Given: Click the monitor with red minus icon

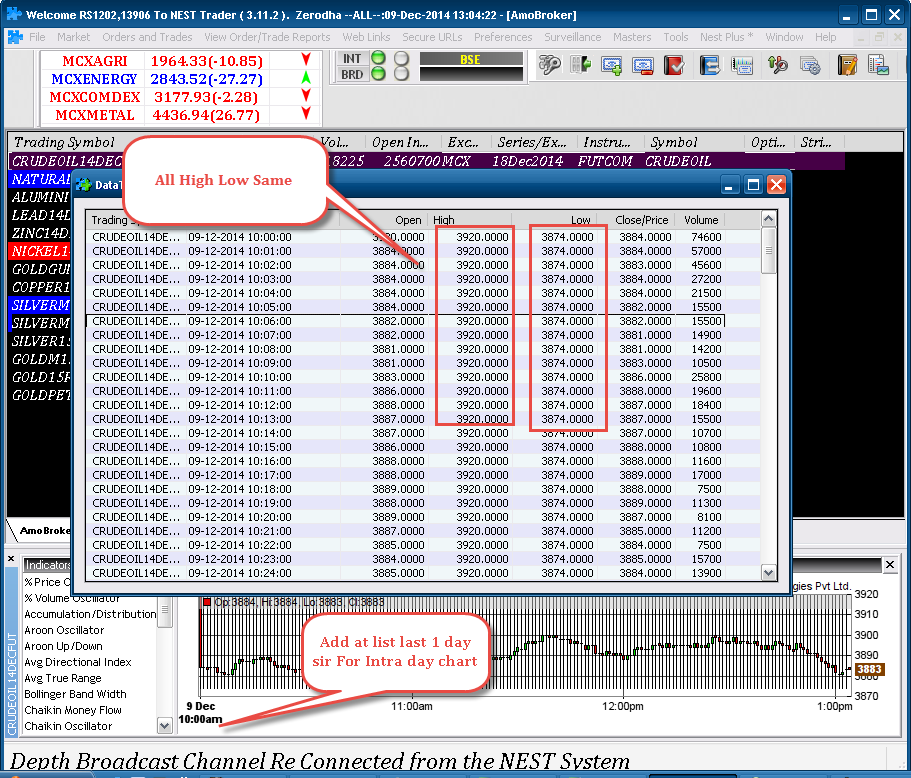Looking at the screenshot, I should 643,65.
